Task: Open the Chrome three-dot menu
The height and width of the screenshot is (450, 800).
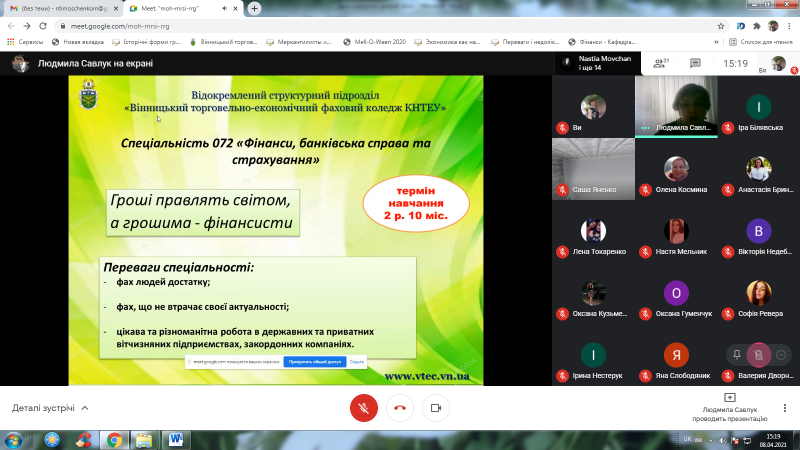Action: point(790,26)
